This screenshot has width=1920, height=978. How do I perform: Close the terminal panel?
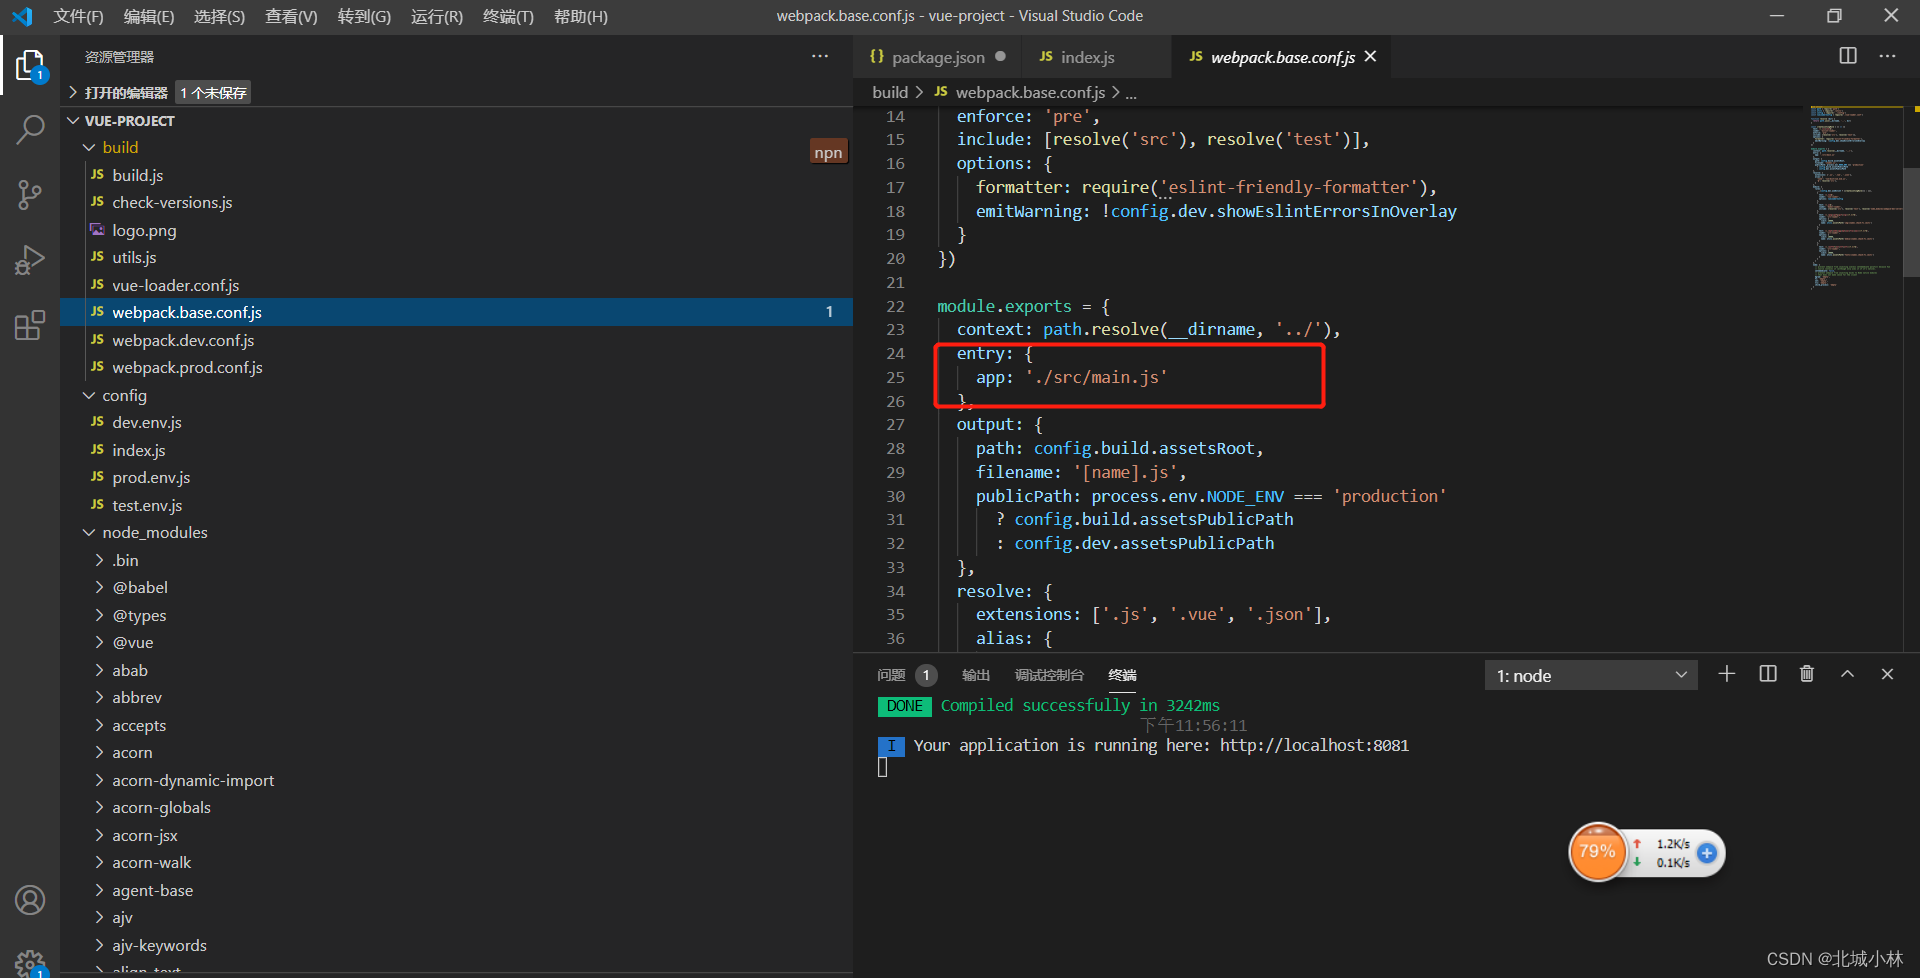click(x=1887, y=674)
